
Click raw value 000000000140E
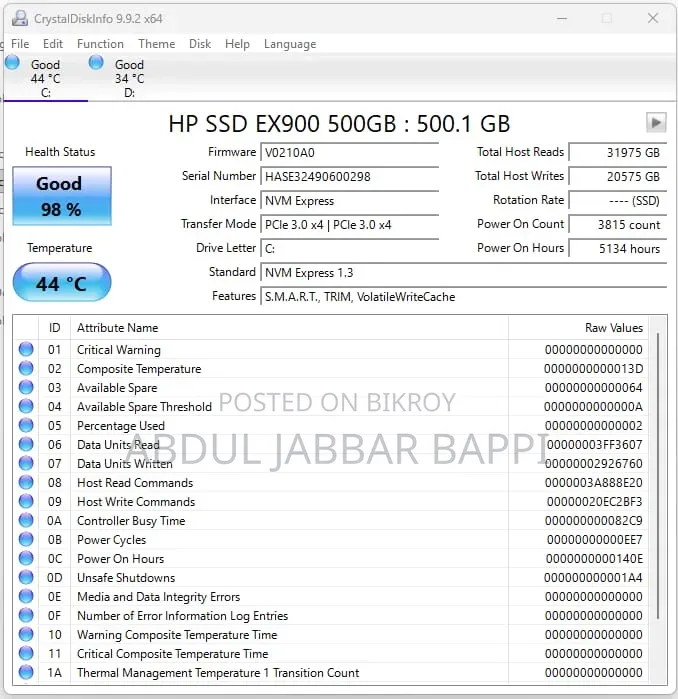coord(594,559)
